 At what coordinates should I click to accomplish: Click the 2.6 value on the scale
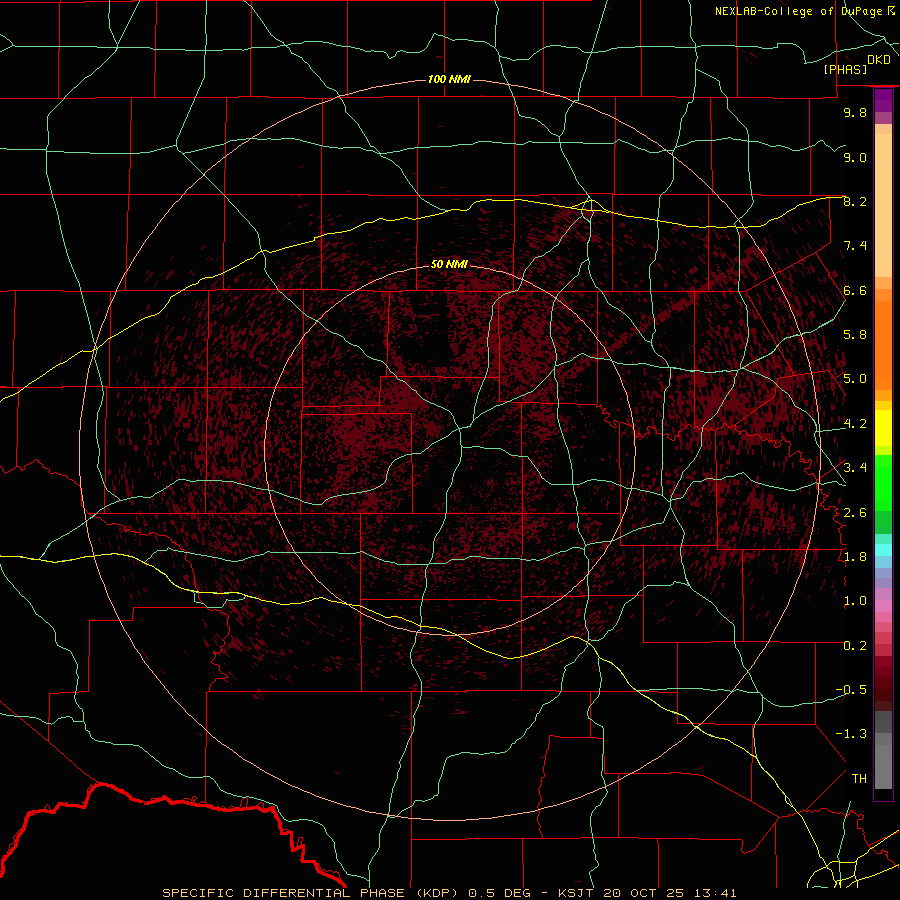click(855, 513)
